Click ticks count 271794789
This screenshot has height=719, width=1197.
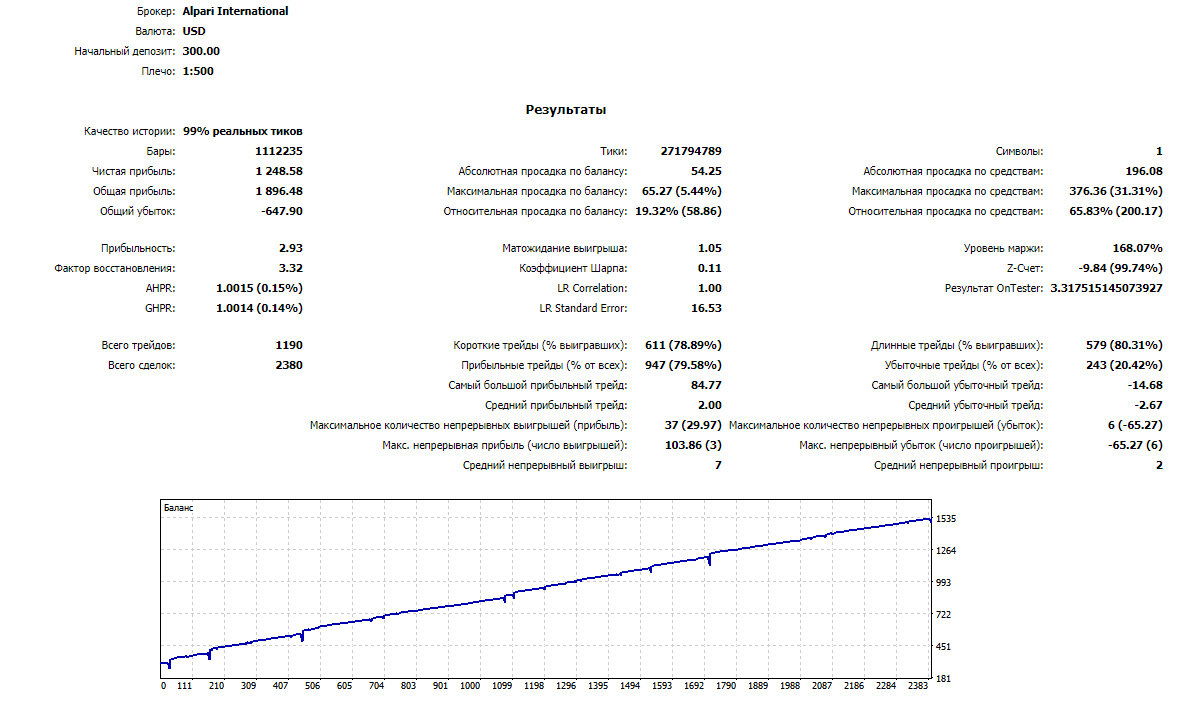pyautogui.click(x=691, y=151)
